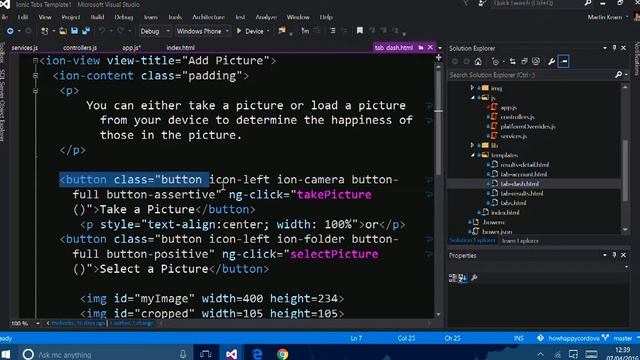Collapse the ion-content tag in editor
This screenshot has height=360, width=640.
(x=36, y=76)
